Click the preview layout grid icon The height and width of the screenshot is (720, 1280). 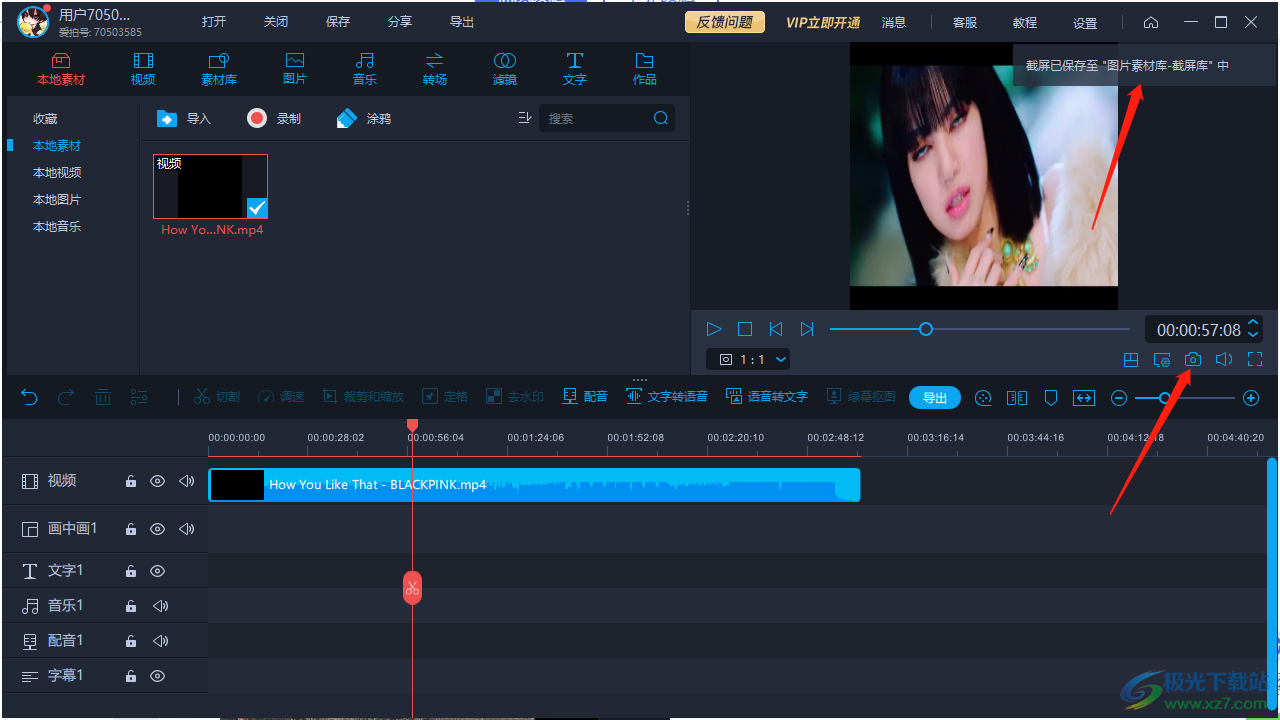pyautogui.click(x=1131, y=360)
